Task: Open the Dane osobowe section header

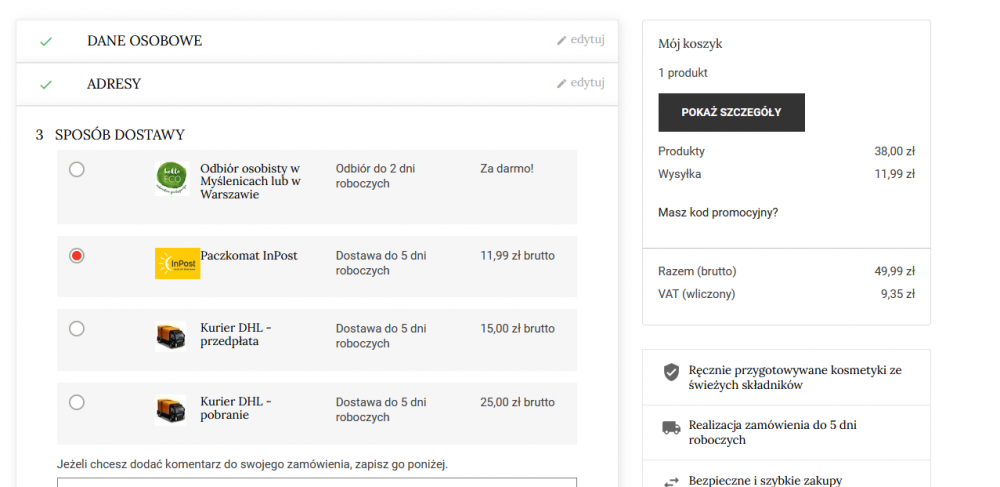Action: (144, 41)
